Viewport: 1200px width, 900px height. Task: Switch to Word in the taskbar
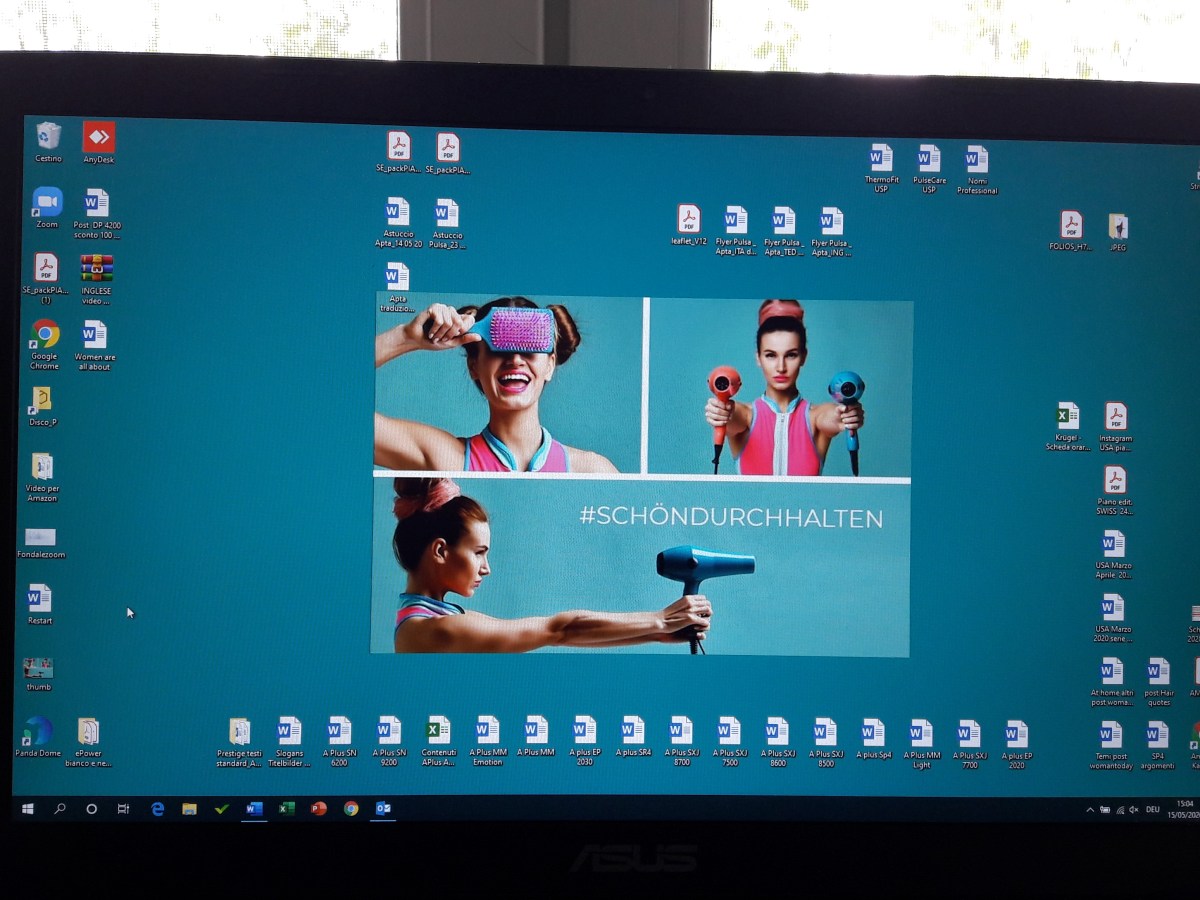254,808
